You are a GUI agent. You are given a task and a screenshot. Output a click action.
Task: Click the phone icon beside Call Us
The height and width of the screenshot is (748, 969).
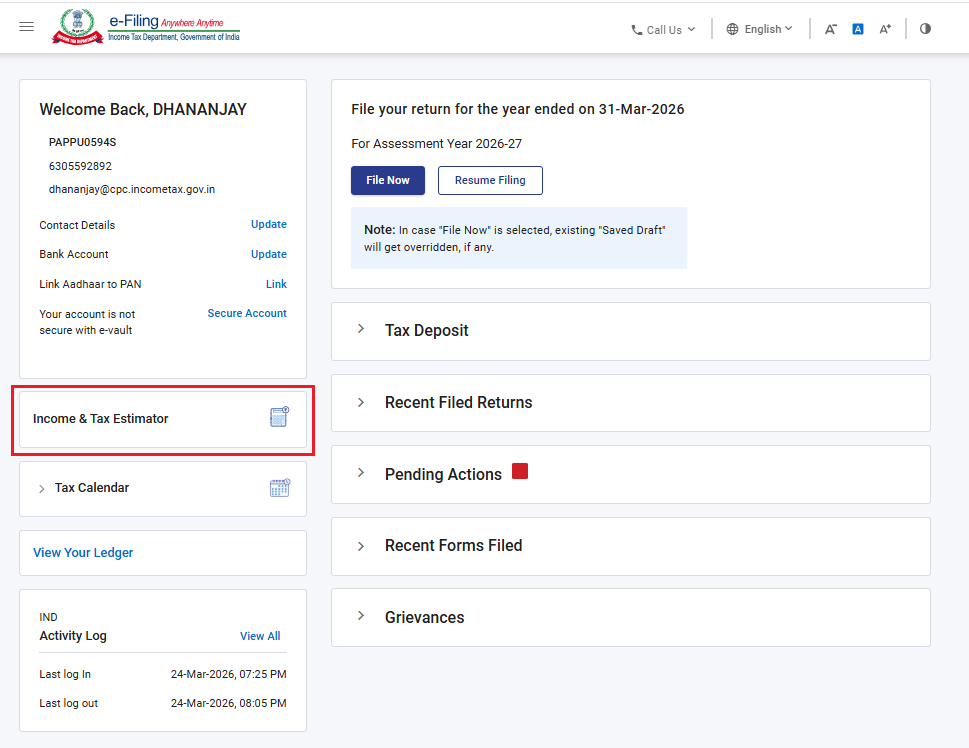tap(637, 30)
